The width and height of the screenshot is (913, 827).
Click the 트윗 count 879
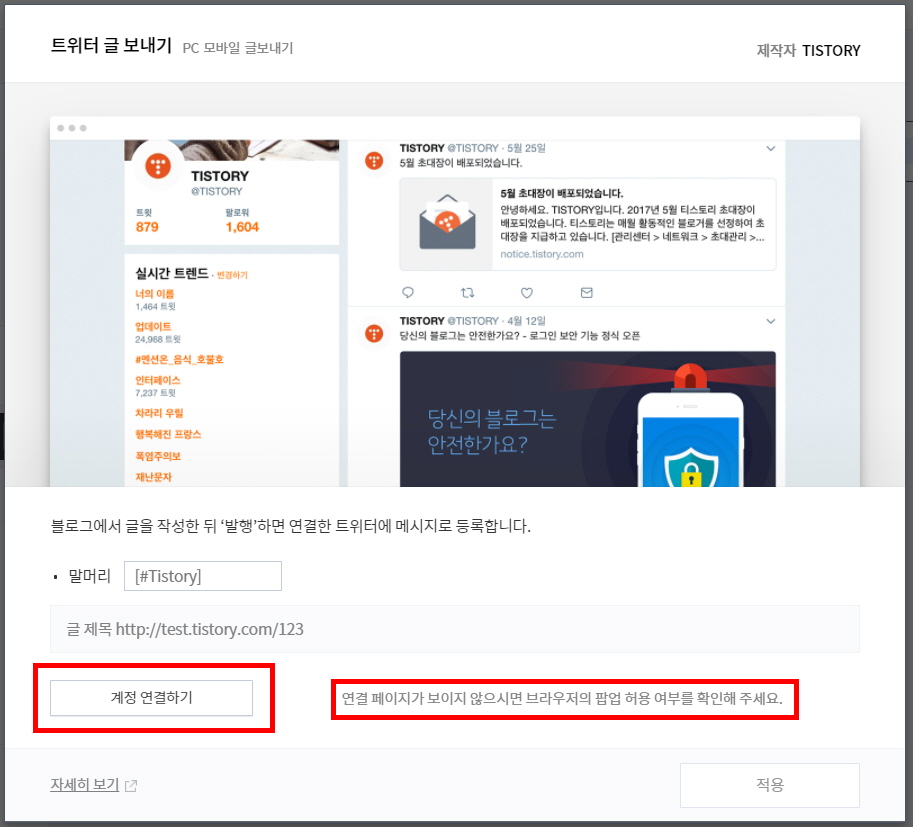pyautogui.click(x=147, y=227)
